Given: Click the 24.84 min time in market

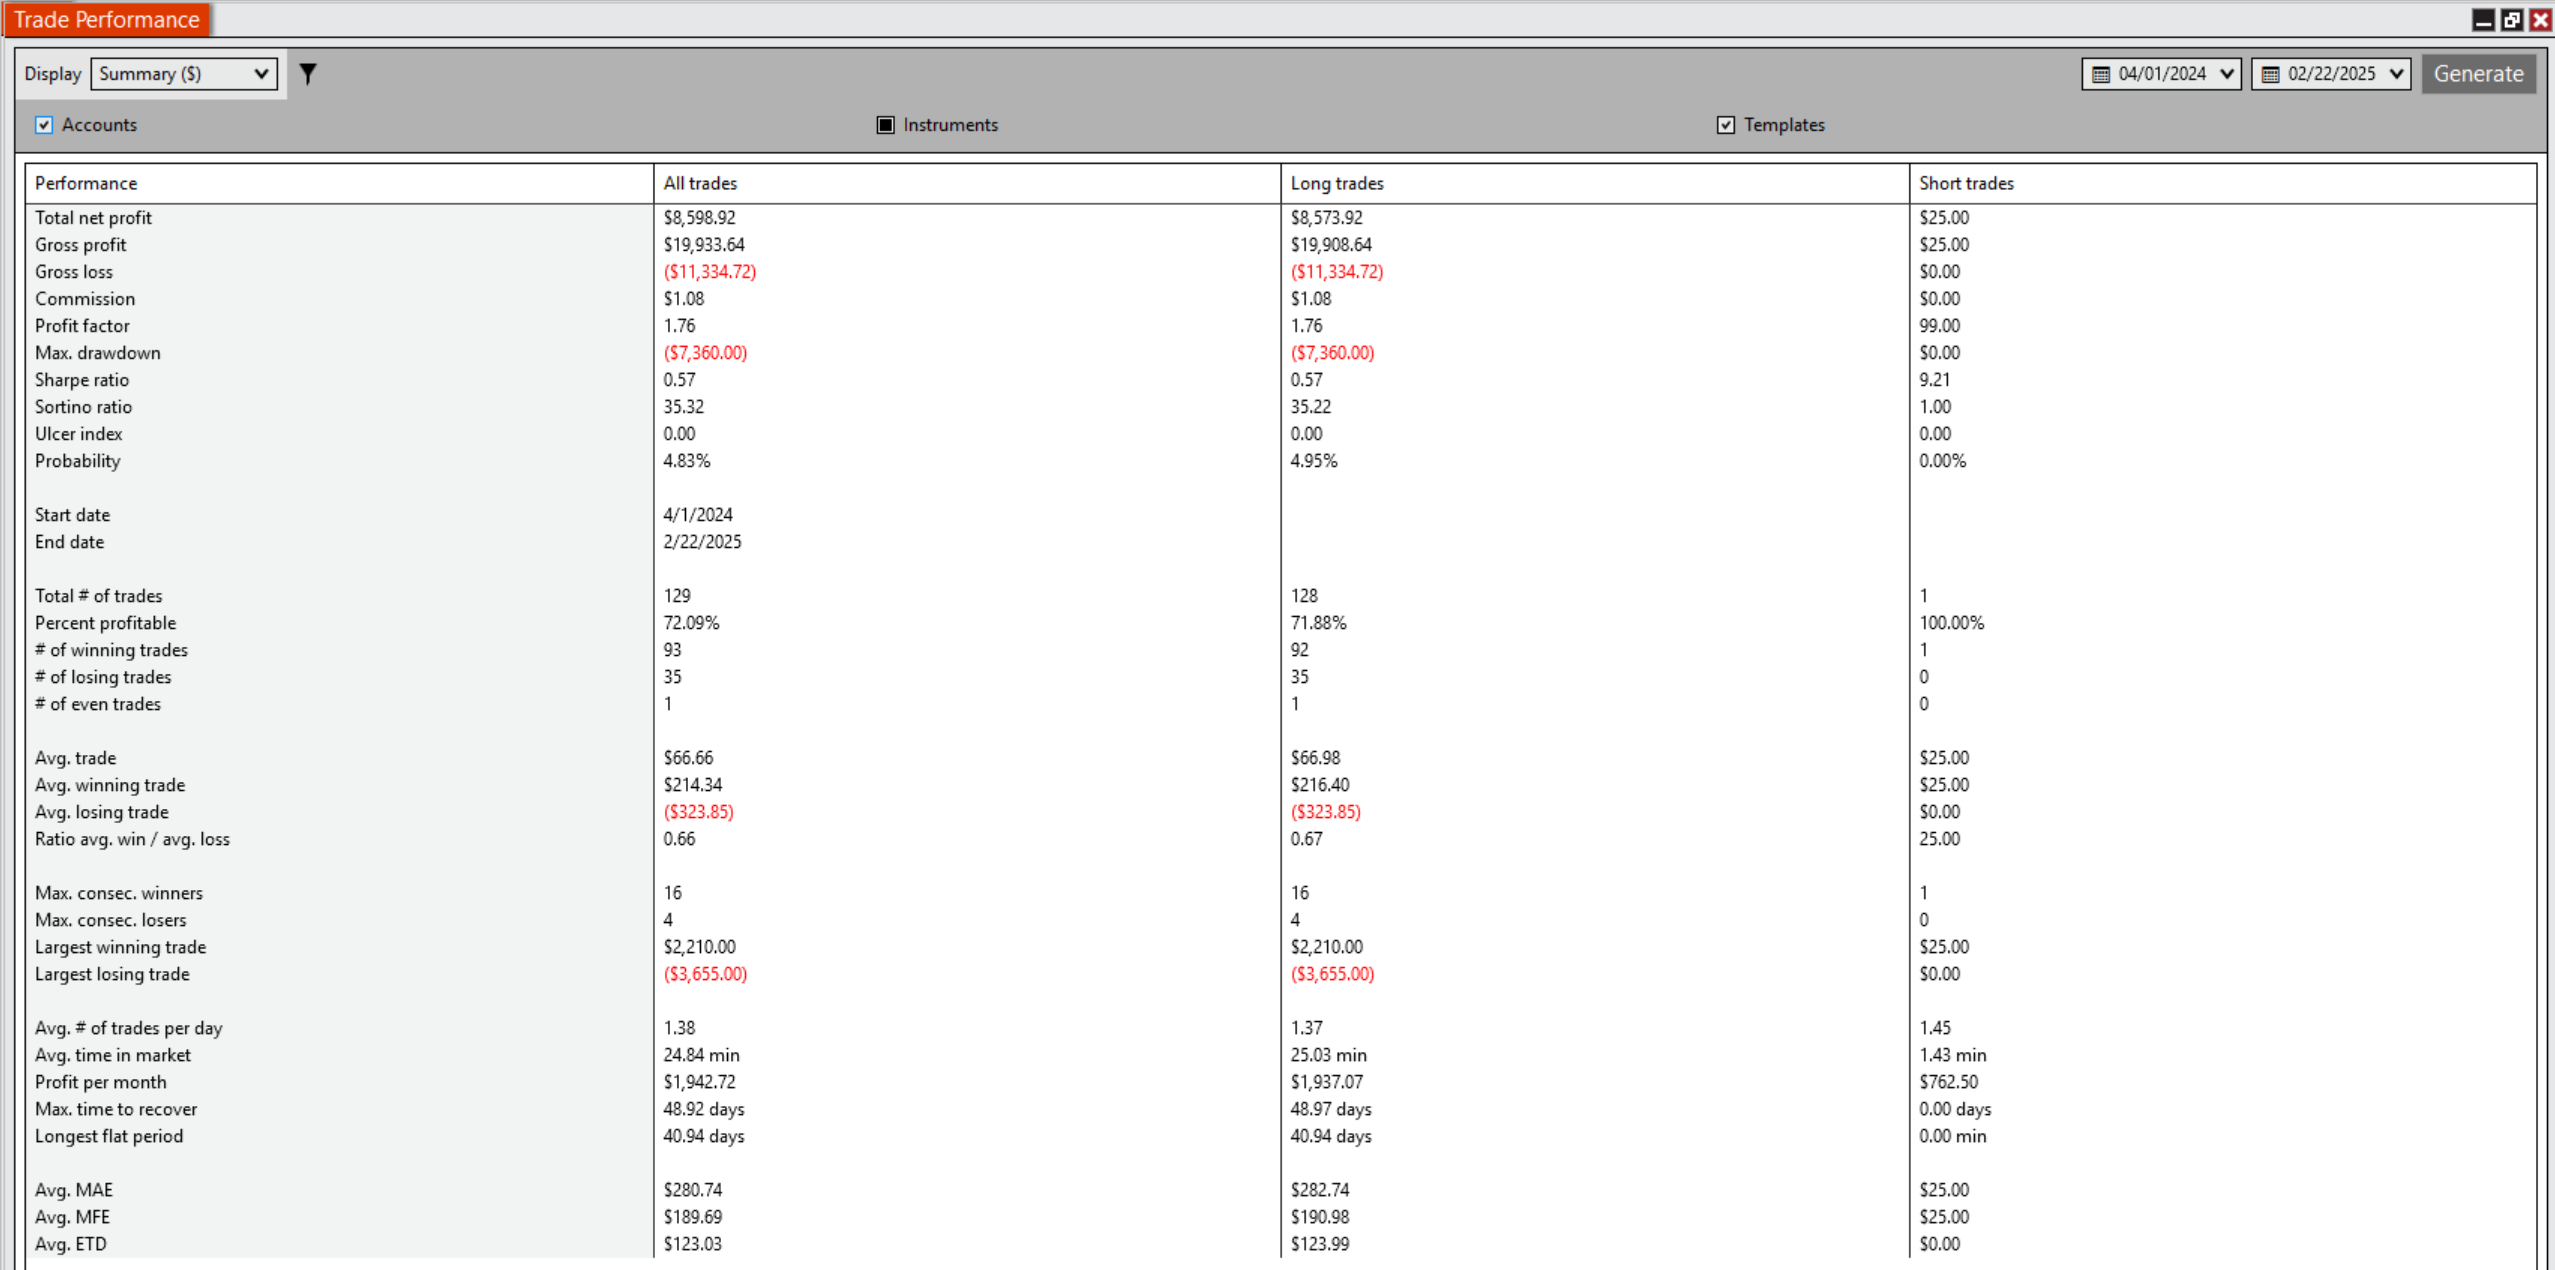Looking at the screenshot, I should 701,1055.
